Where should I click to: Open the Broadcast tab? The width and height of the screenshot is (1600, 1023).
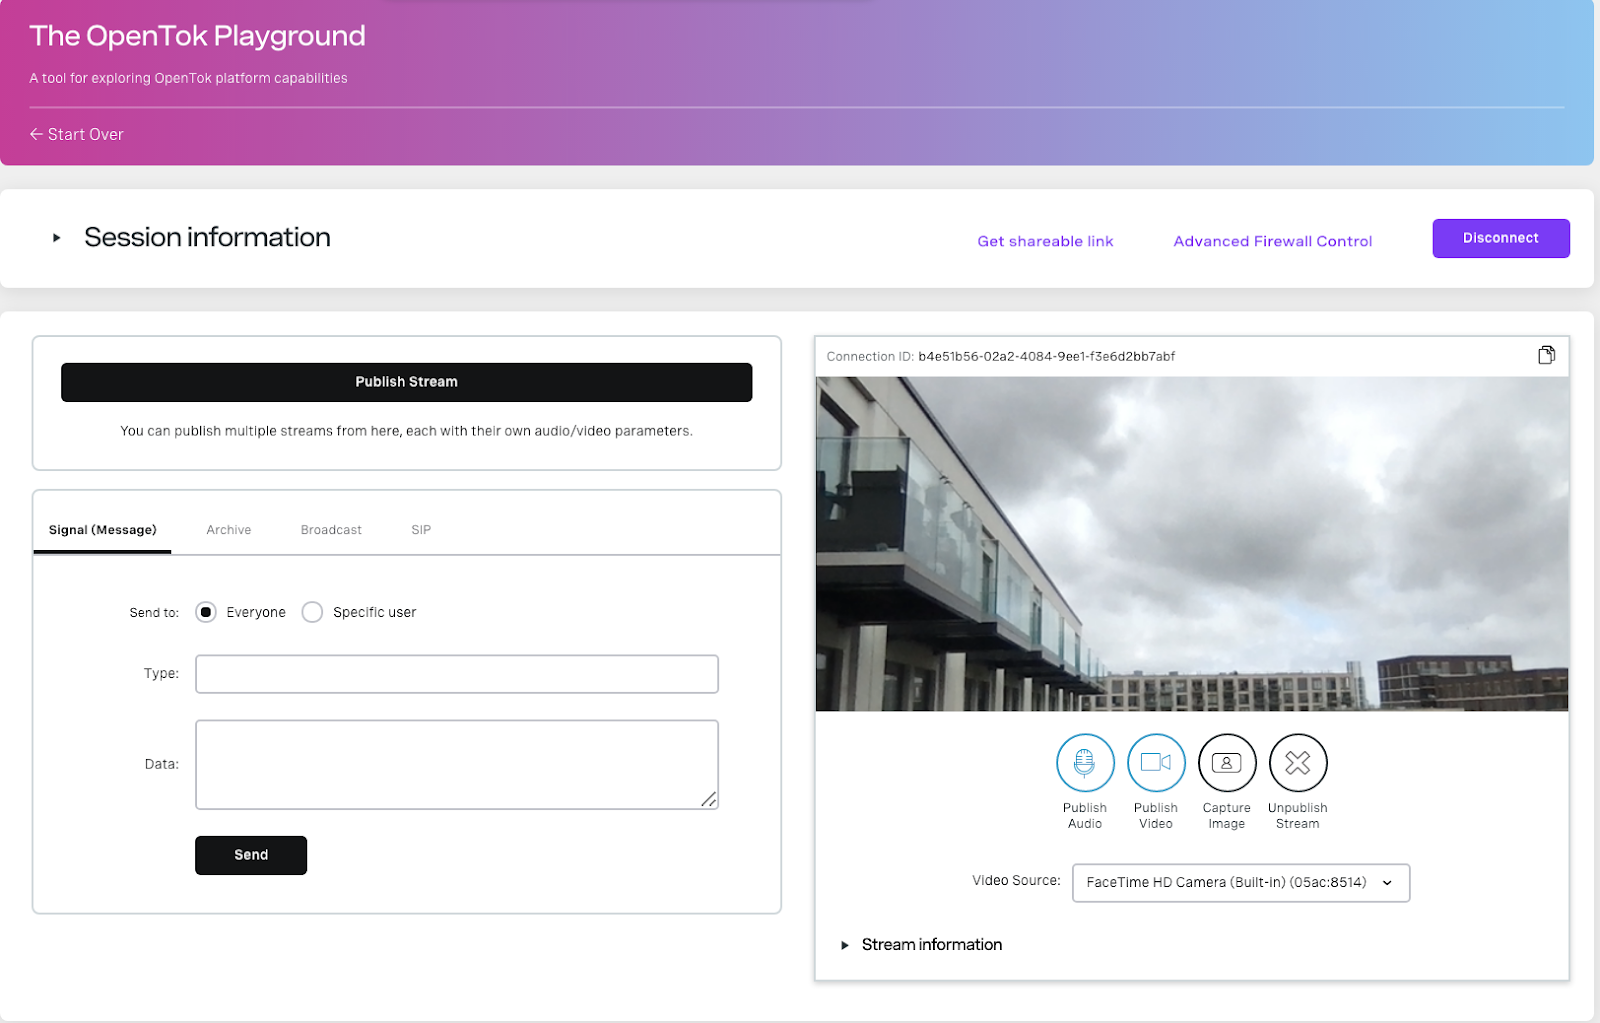pos(331,530)
